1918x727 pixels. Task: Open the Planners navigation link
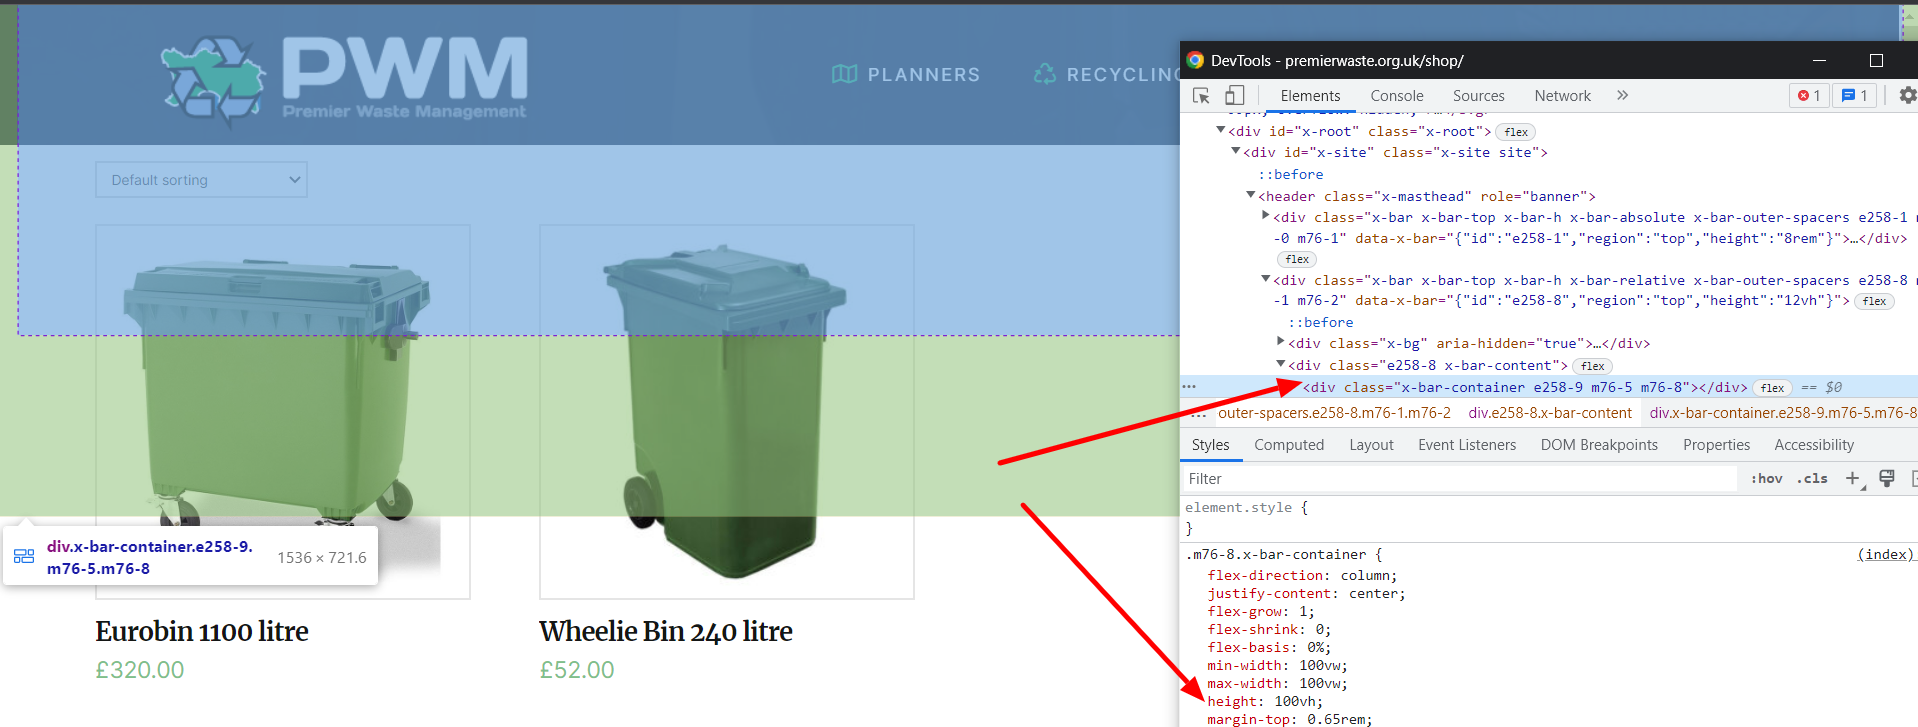(x=906, y=75)
